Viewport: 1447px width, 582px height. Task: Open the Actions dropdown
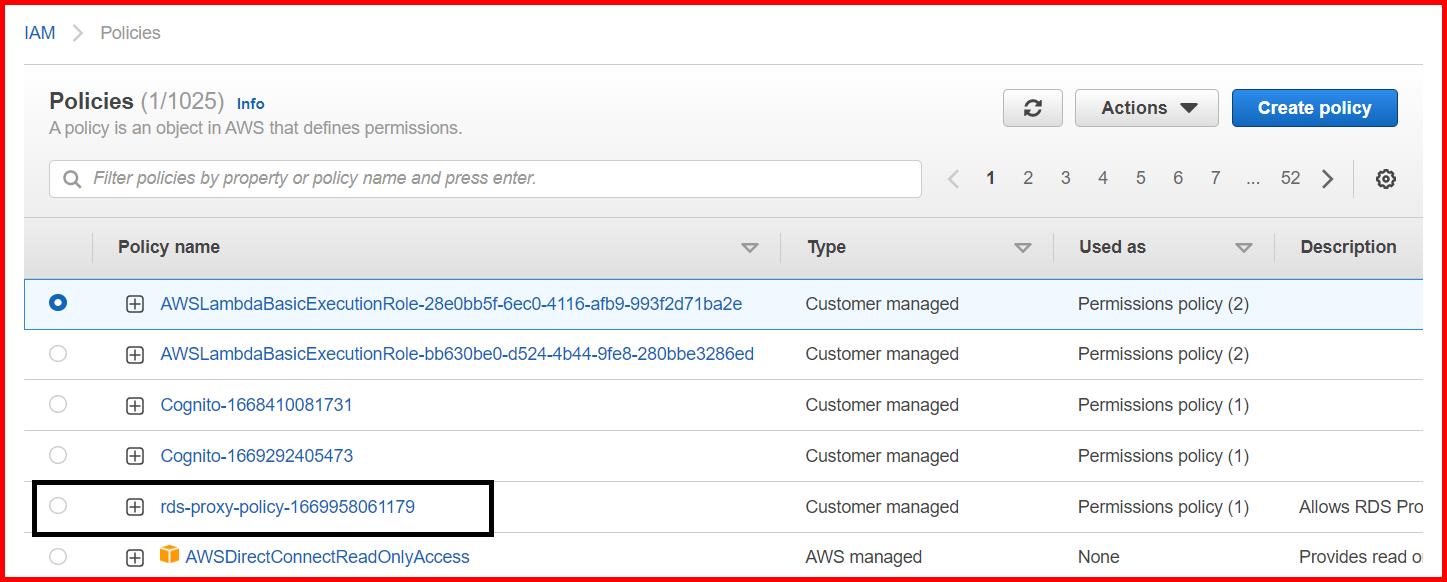point(1146,107)
